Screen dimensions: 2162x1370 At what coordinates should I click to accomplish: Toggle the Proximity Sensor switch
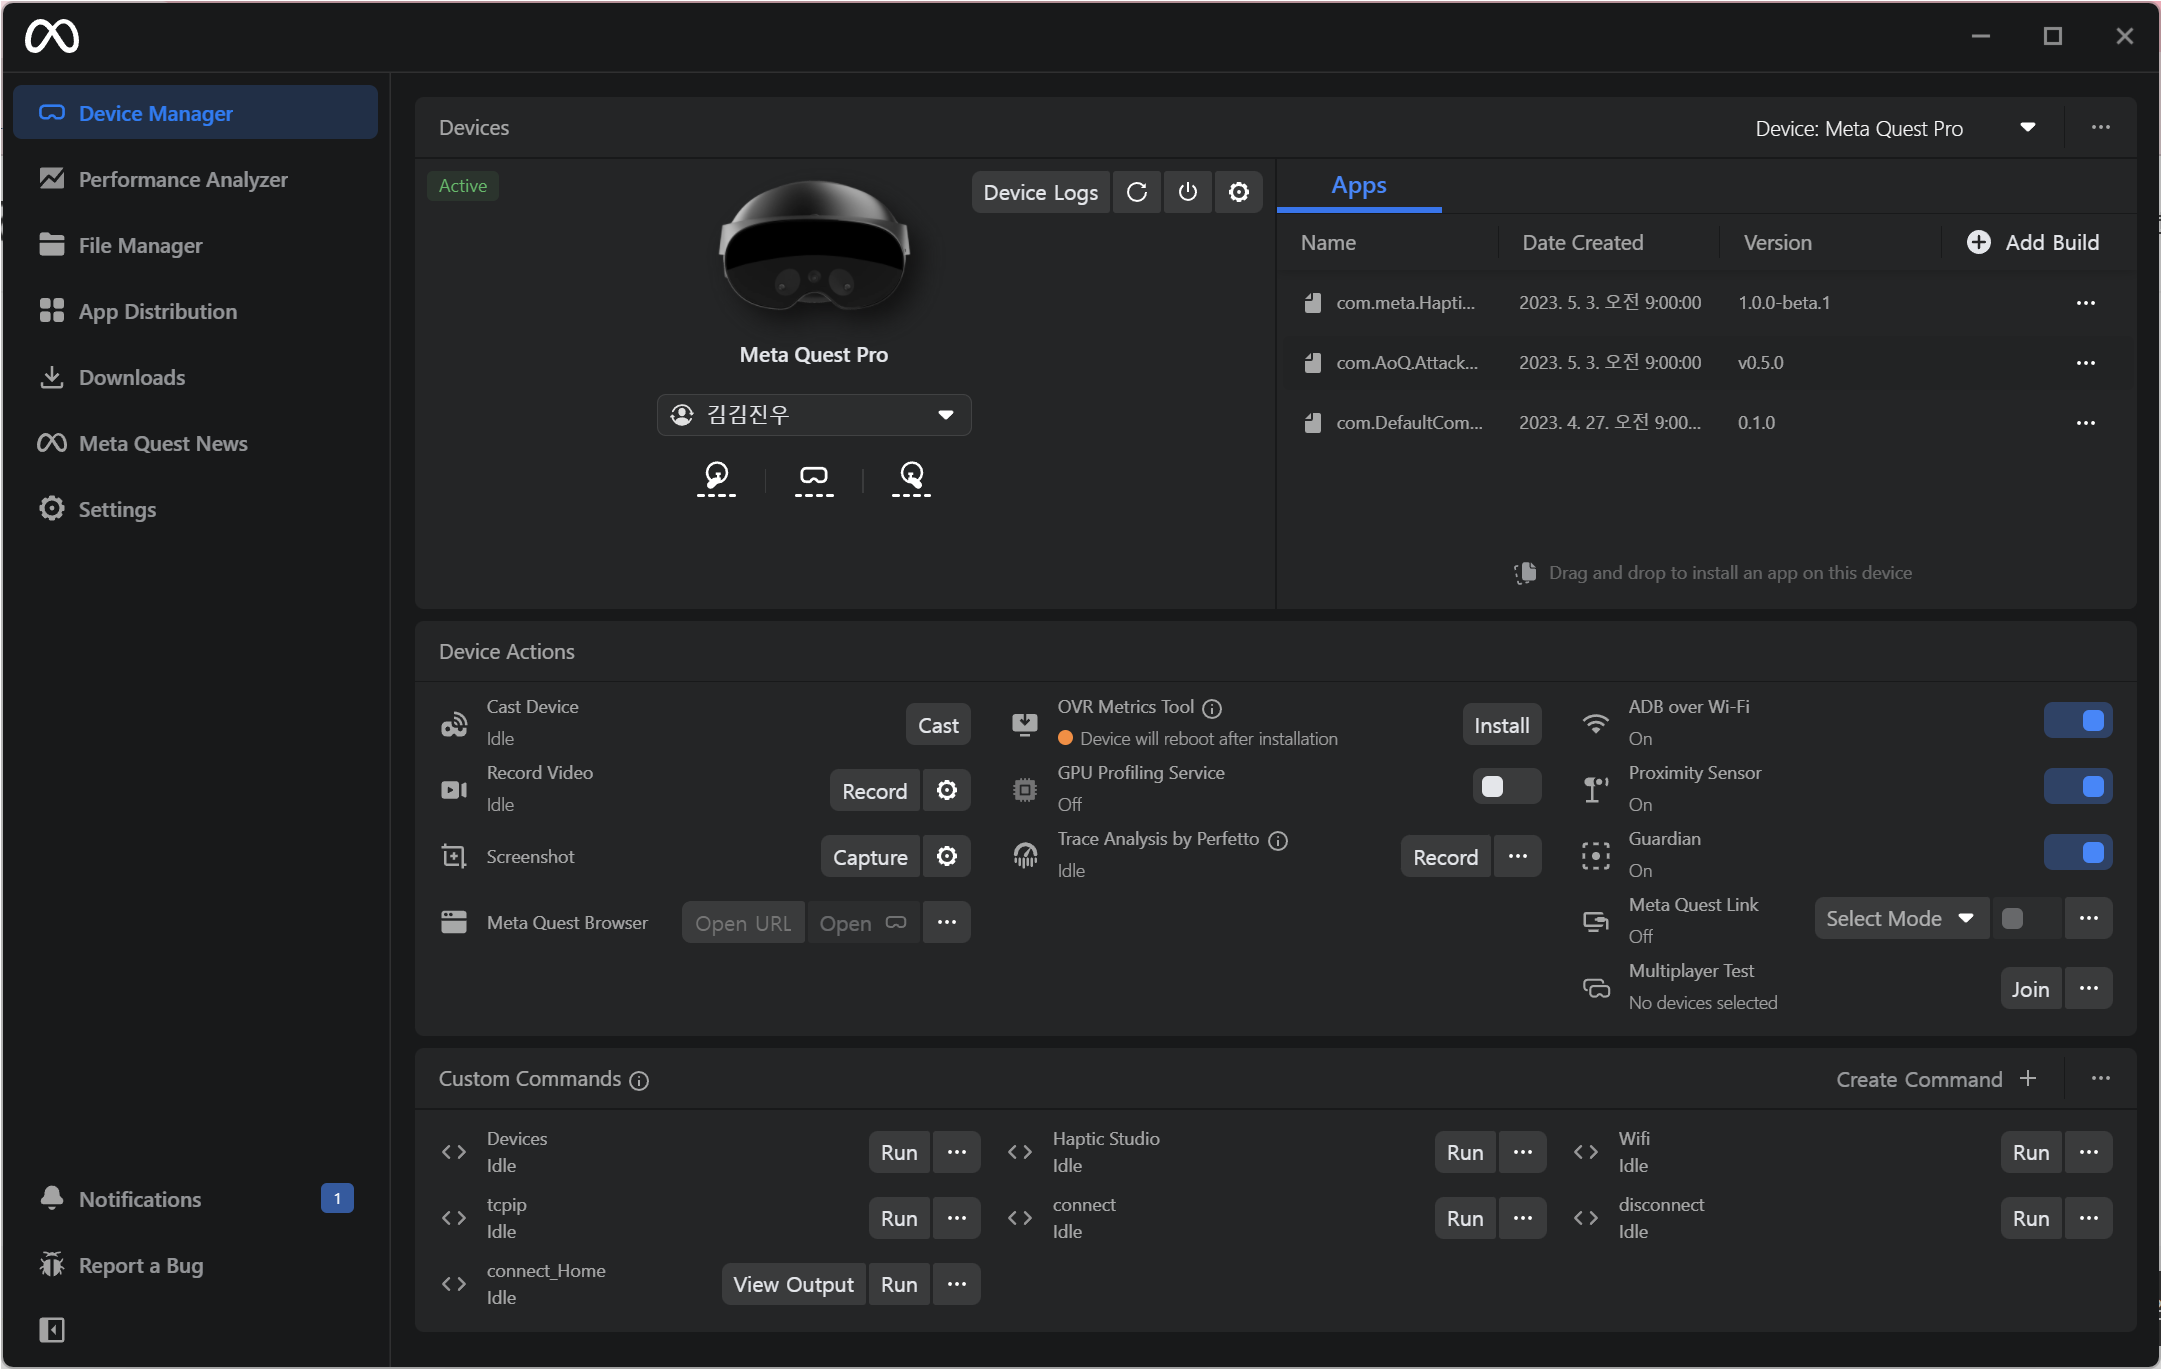click(x=2078, y=787)
